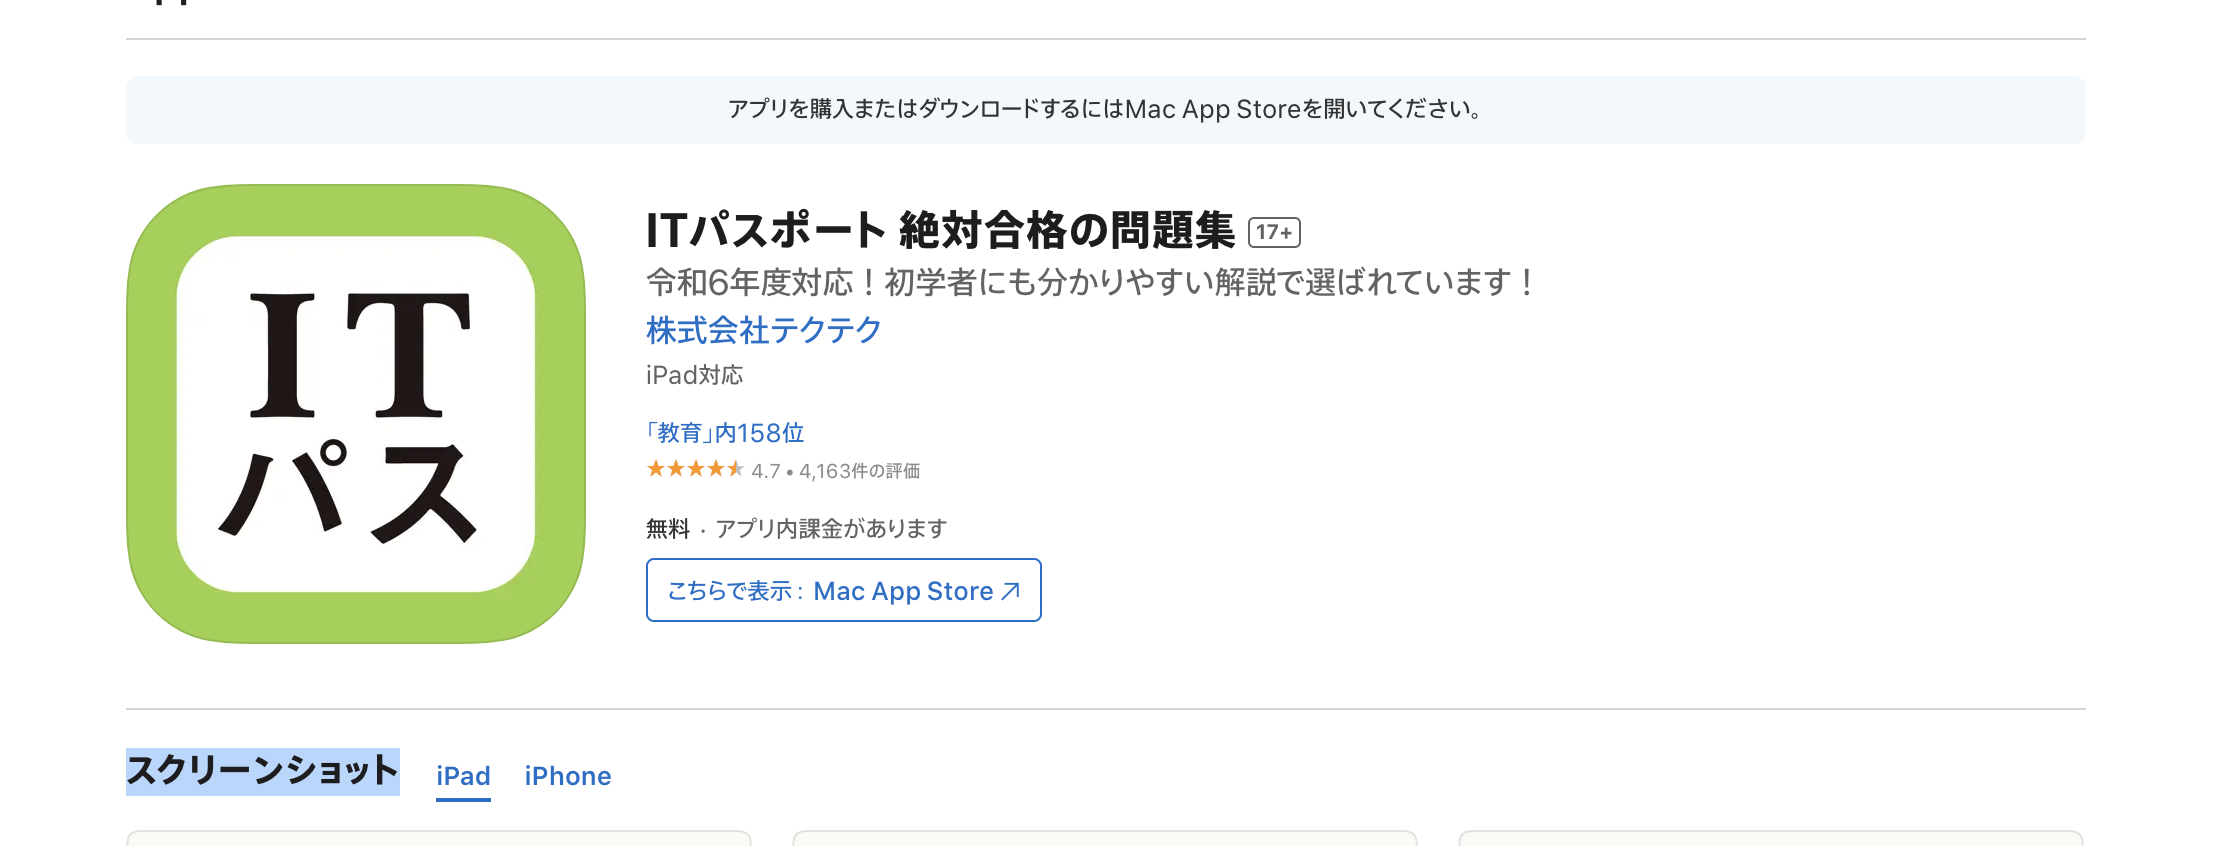This screenshot has height=846, width=2220.
Task: Click the 無料 pricing label
Action: pos(667,528)
